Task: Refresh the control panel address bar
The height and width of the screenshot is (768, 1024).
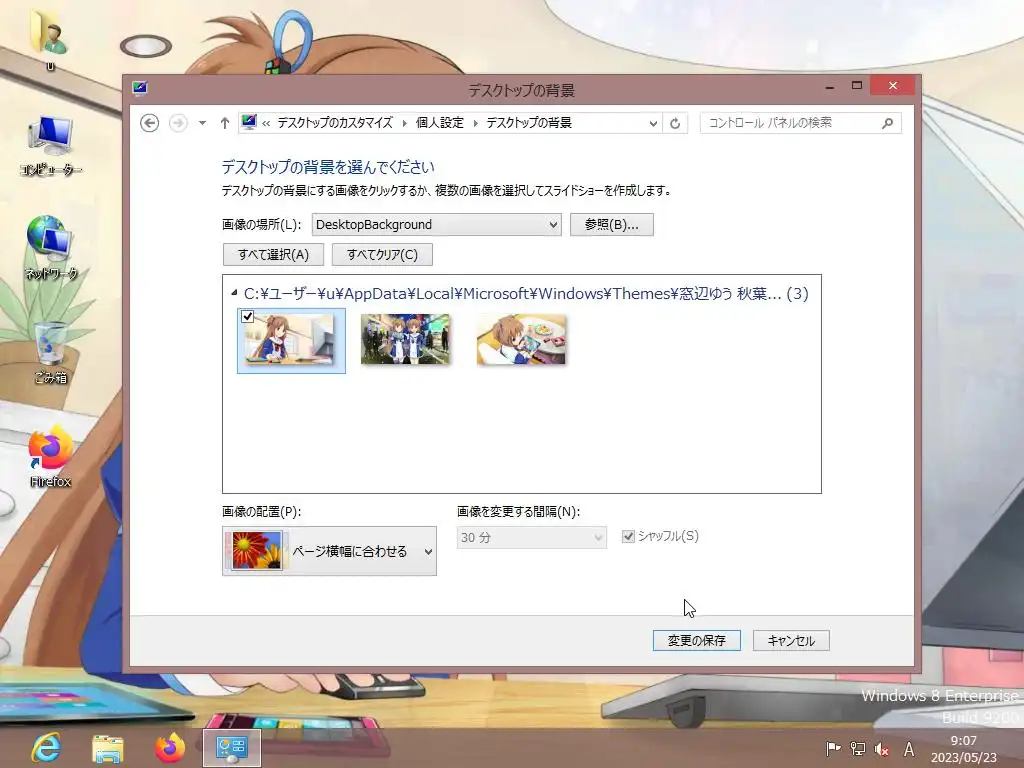Action: (x=675, y=123)
